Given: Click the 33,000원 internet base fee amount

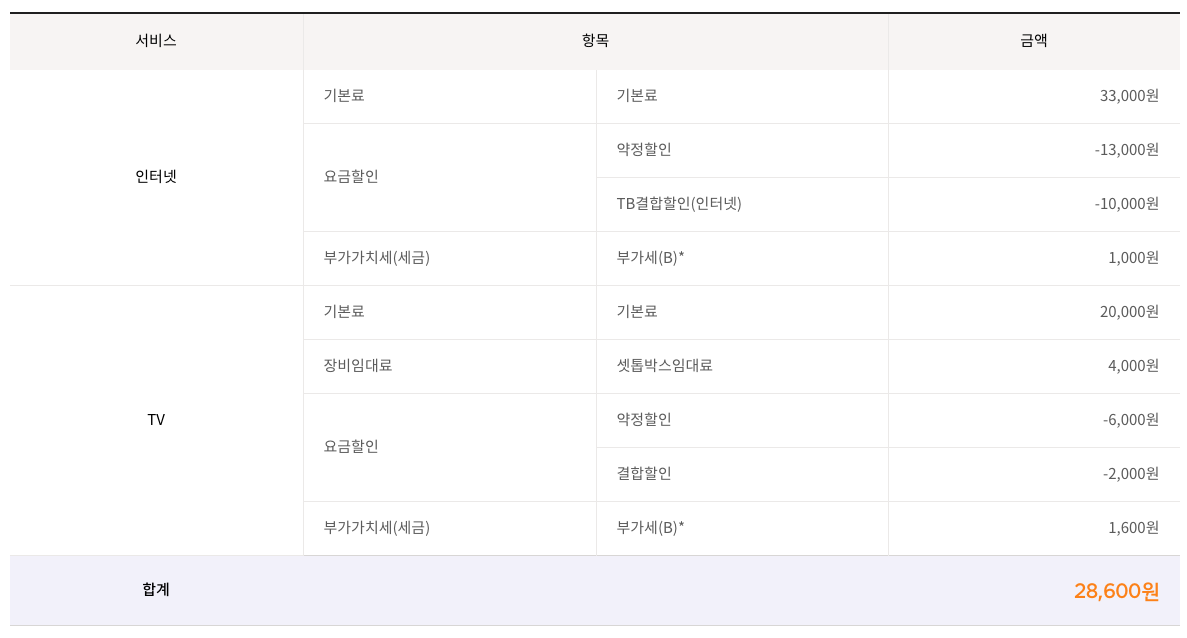Looking at the screenshot, I should point(1129,96).
